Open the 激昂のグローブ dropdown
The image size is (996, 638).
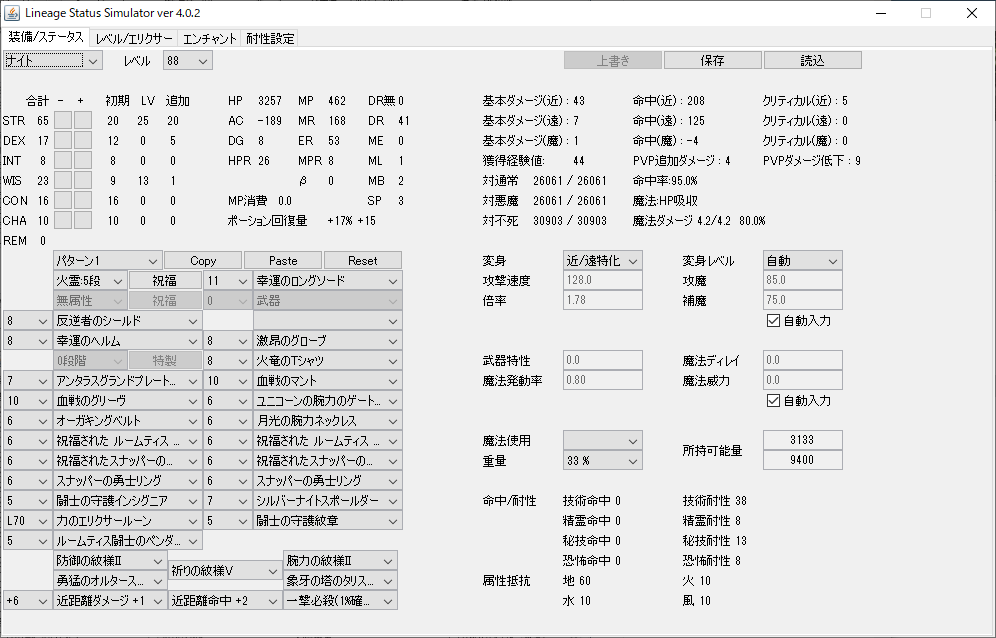click(328, 341)
